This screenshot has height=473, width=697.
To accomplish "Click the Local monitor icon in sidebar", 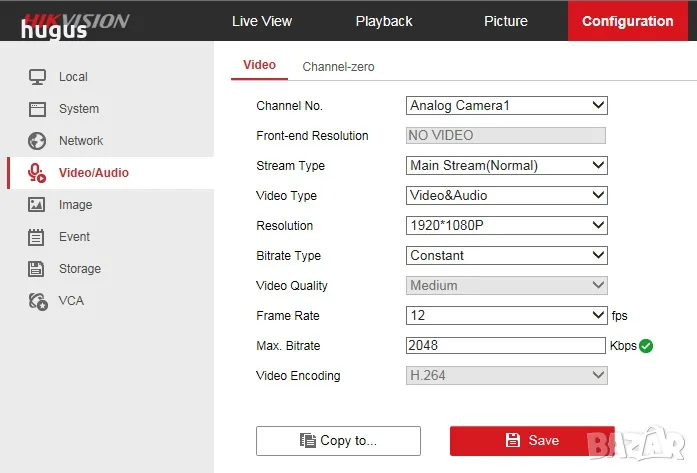I will tap(37, 77).
